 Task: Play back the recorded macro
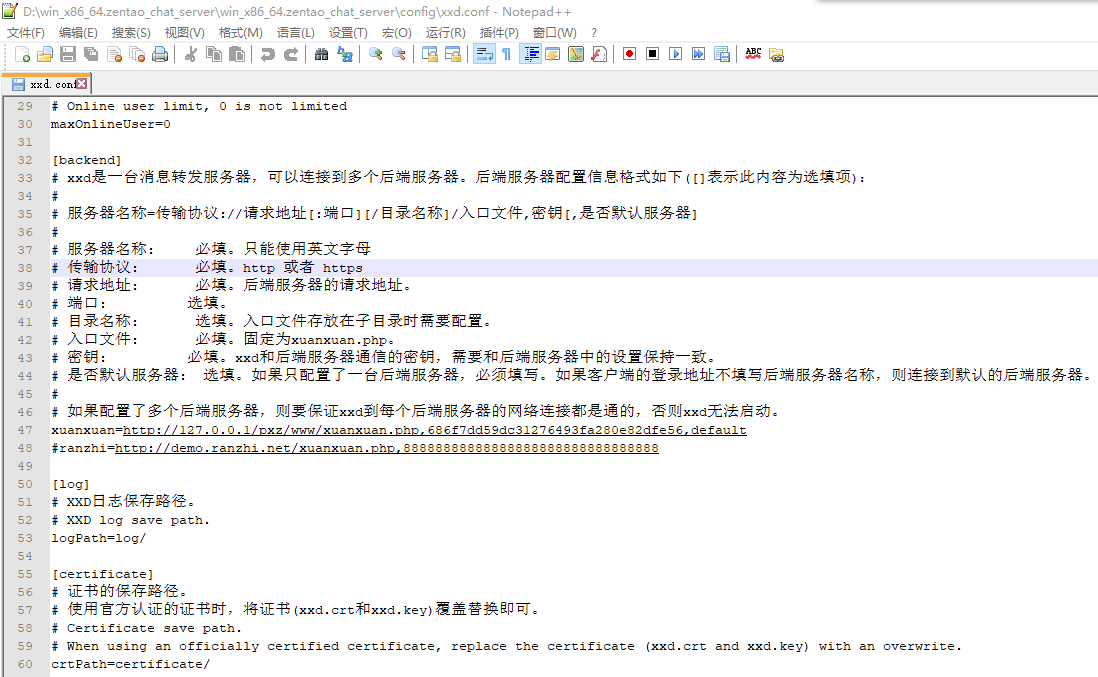pyautogui.click(x=676, y=54)
